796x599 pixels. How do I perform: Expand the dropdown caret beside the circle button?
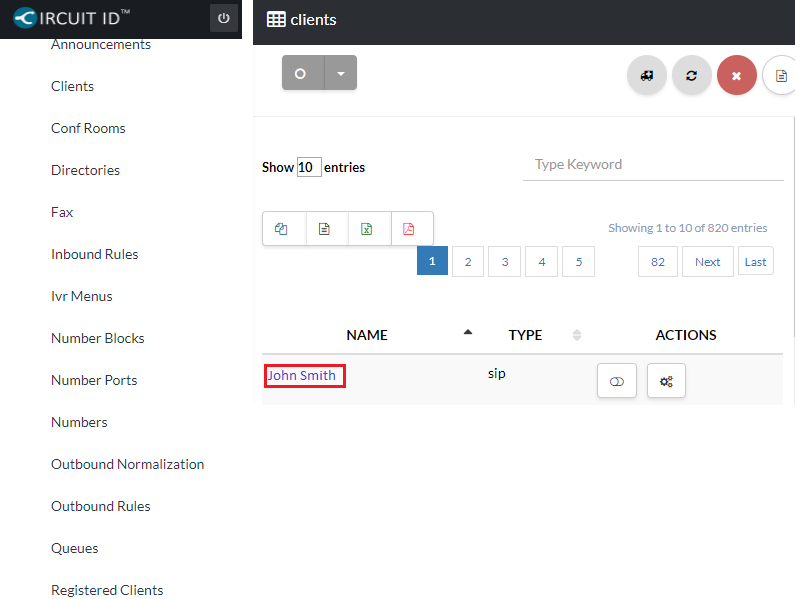coord(340,73)
